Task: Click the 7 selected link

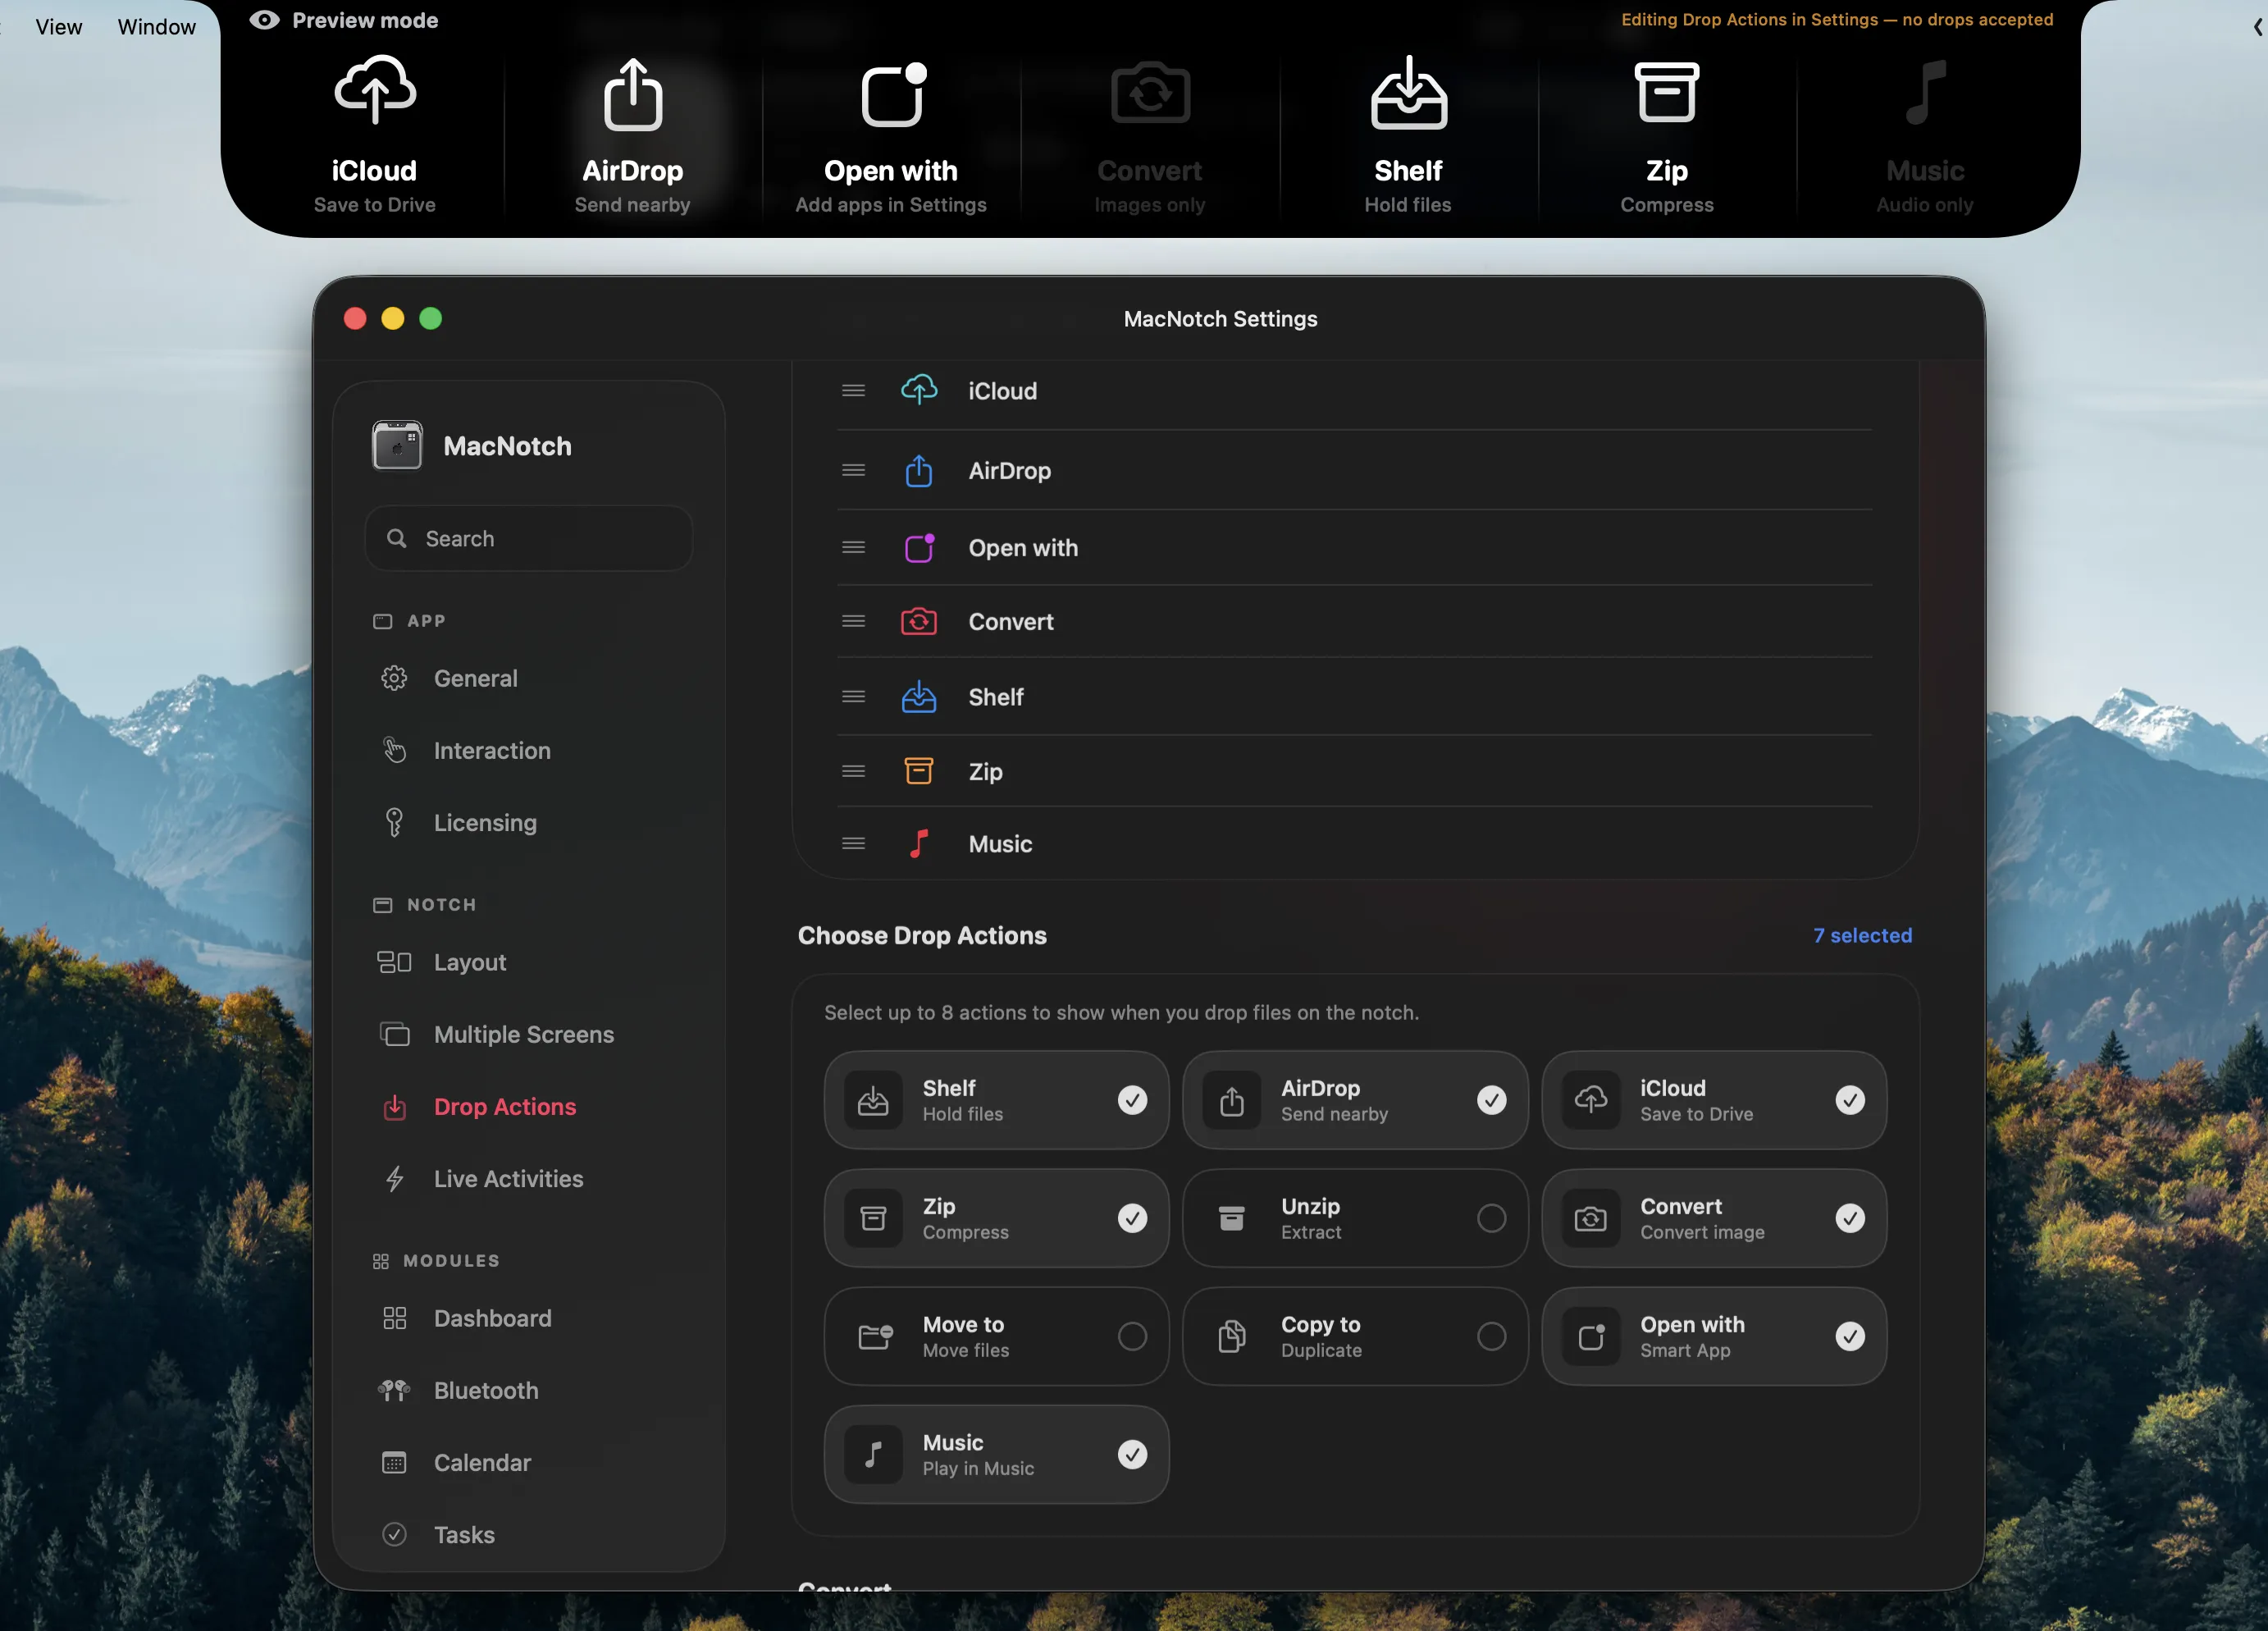Action: click(1861, 935)
